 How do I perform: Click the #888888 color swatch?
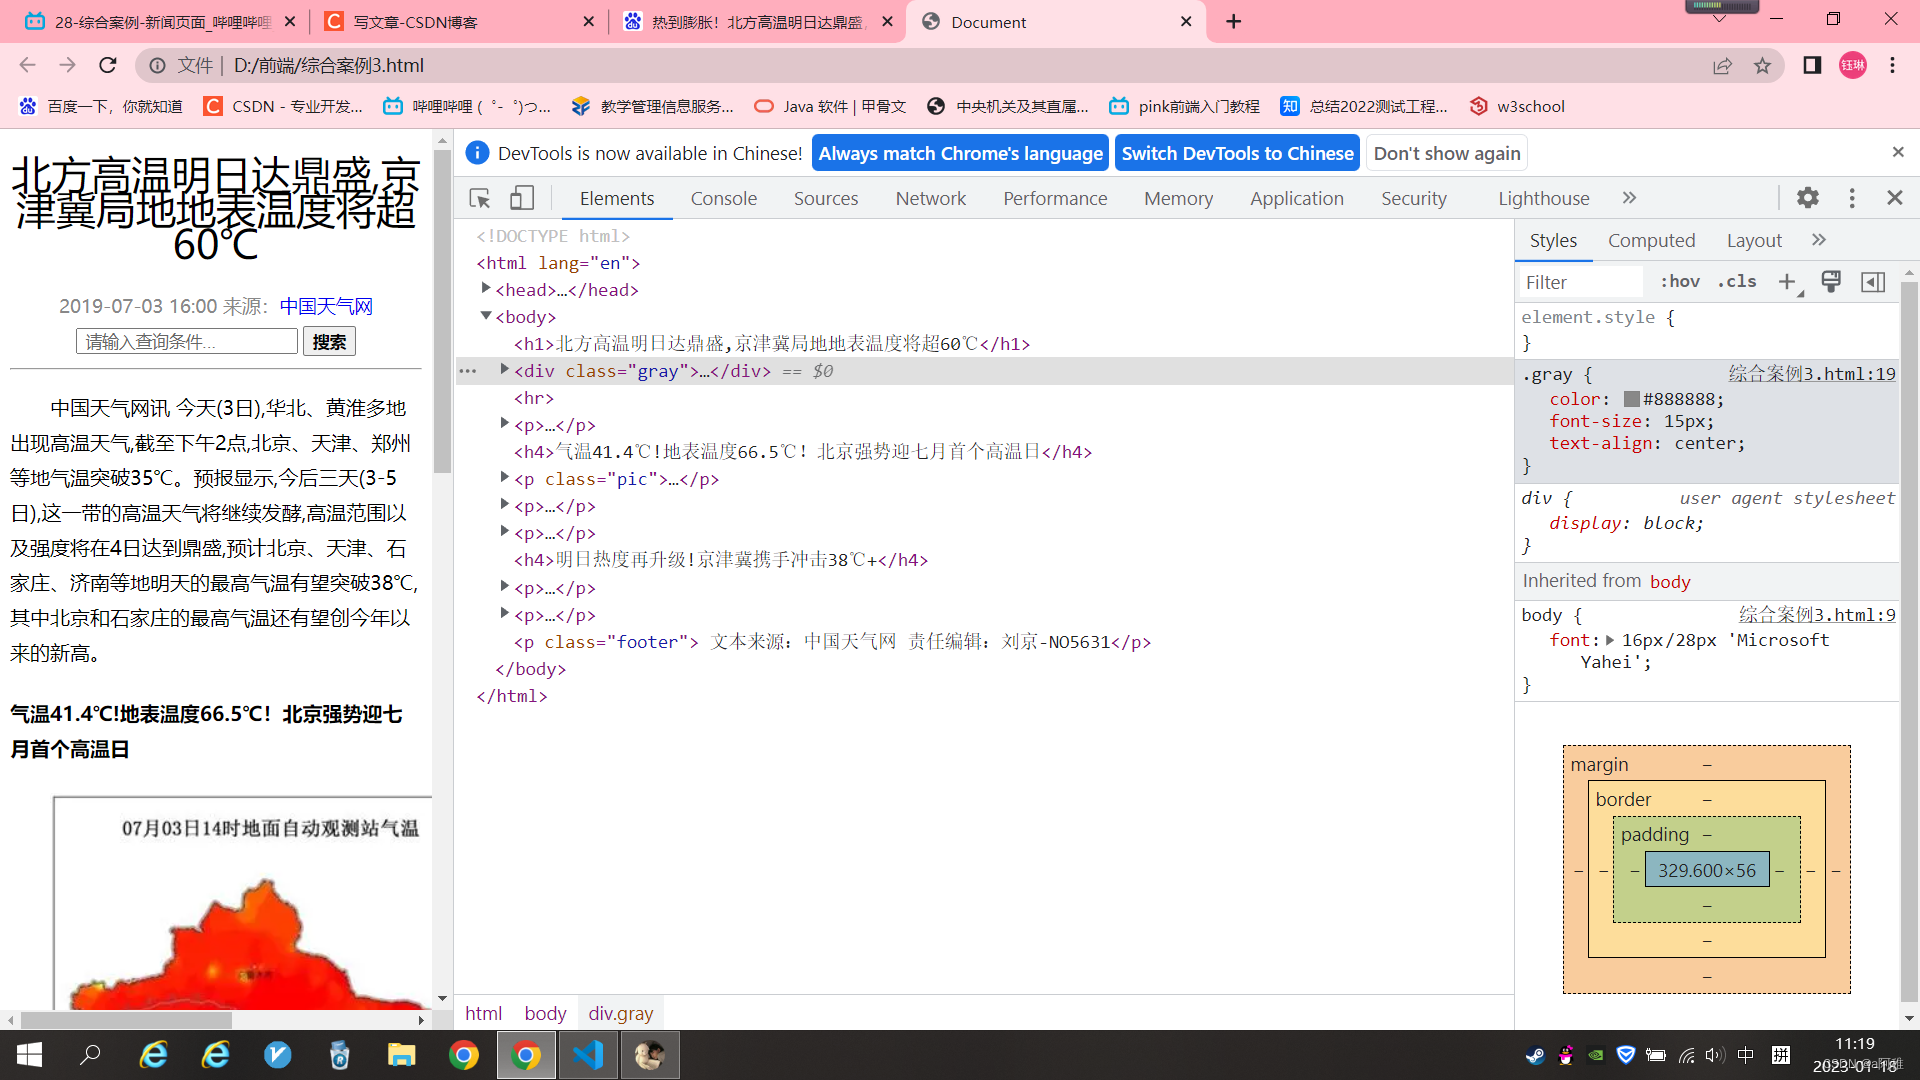click(1631, 400)
